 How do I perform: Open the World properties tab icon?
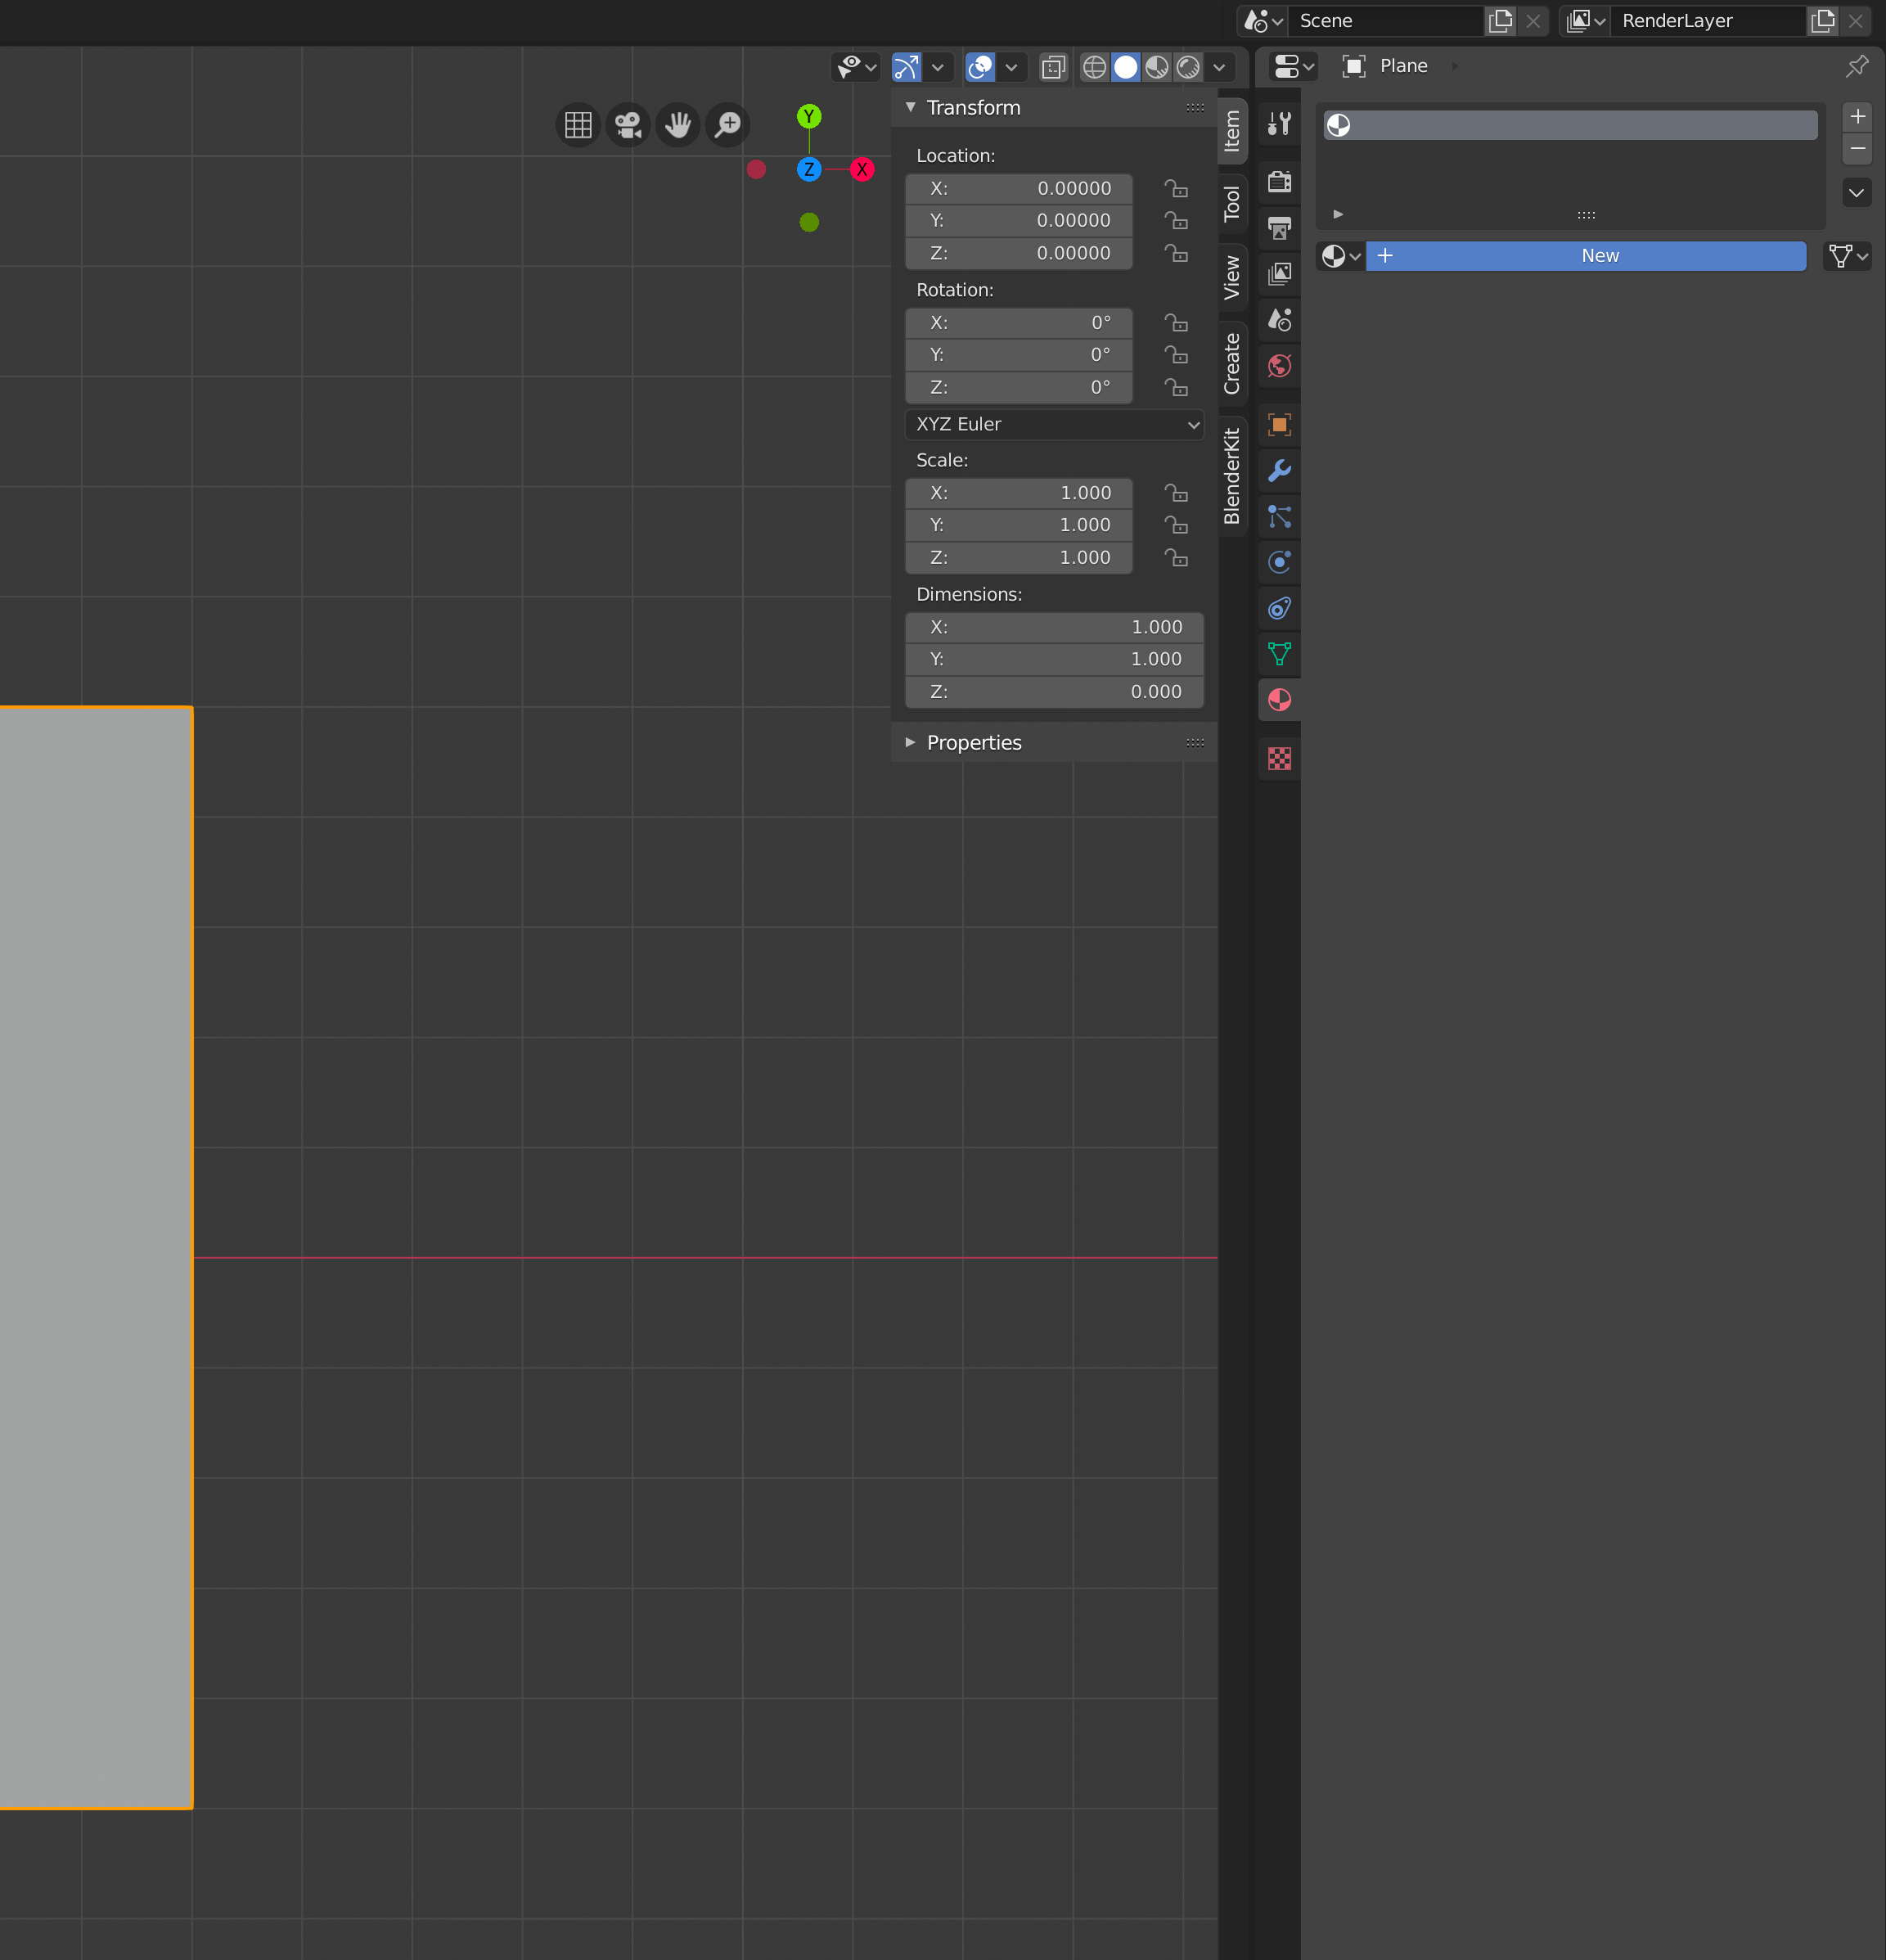click(1279, 366)
